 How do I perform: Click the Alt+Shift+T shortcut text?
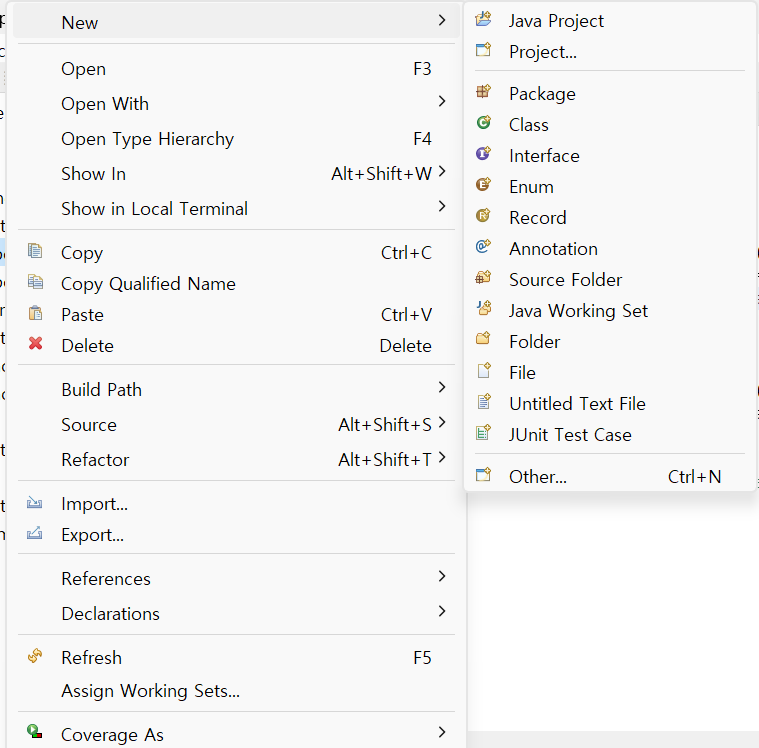click(385, 459)
